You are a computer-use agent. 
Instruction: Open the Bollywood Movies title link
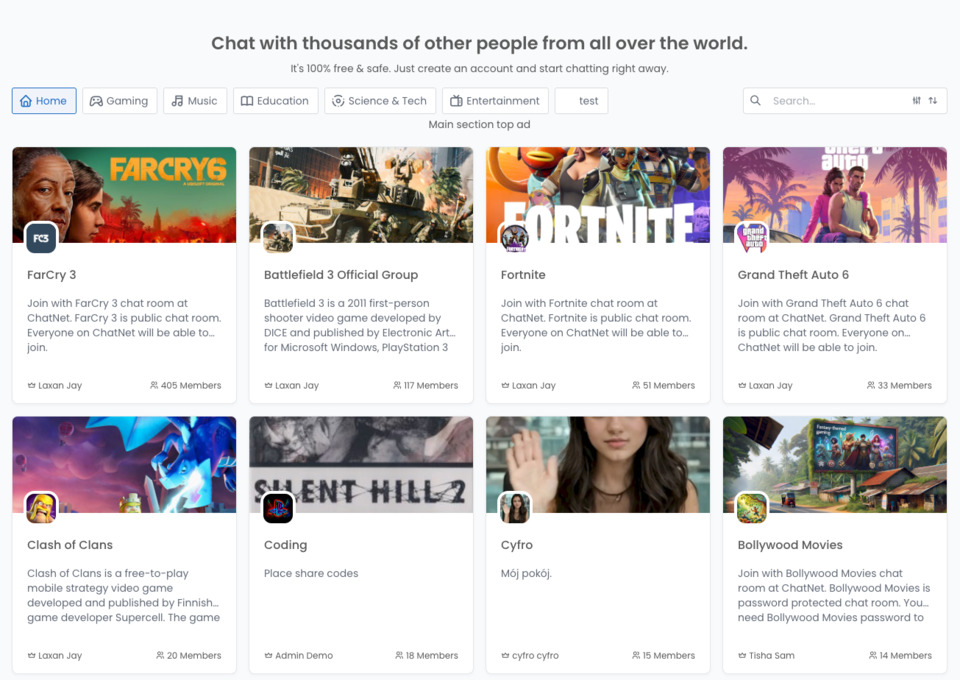(x=790, y=545)
